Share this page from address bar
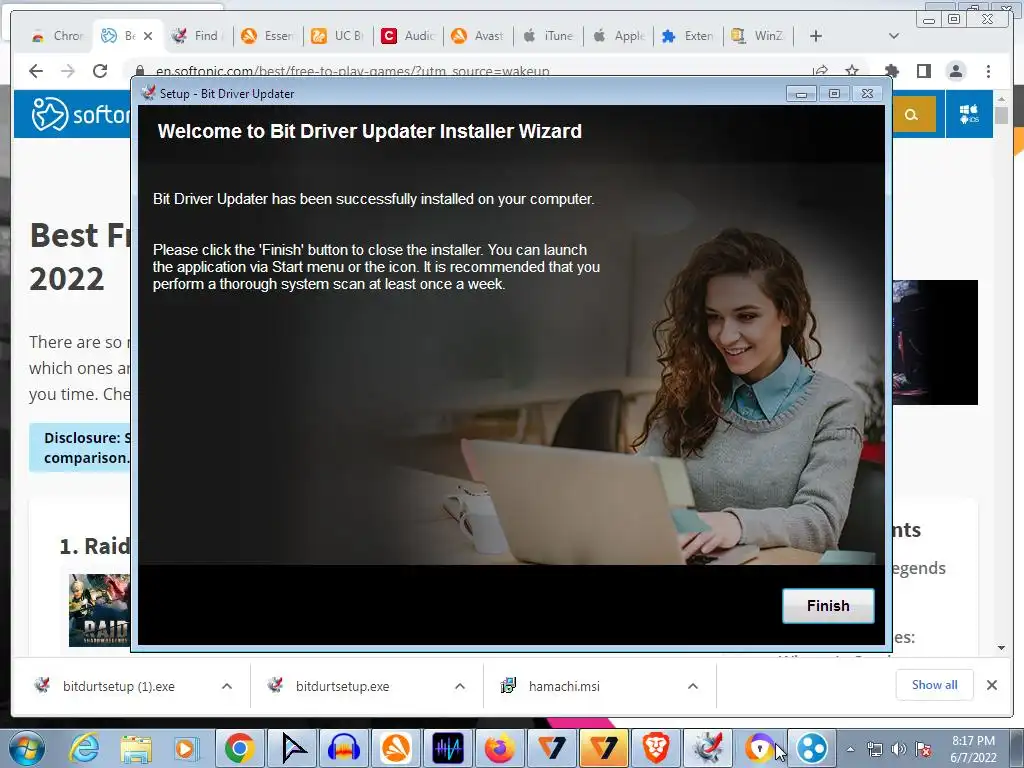 click(x=820, y=71)
